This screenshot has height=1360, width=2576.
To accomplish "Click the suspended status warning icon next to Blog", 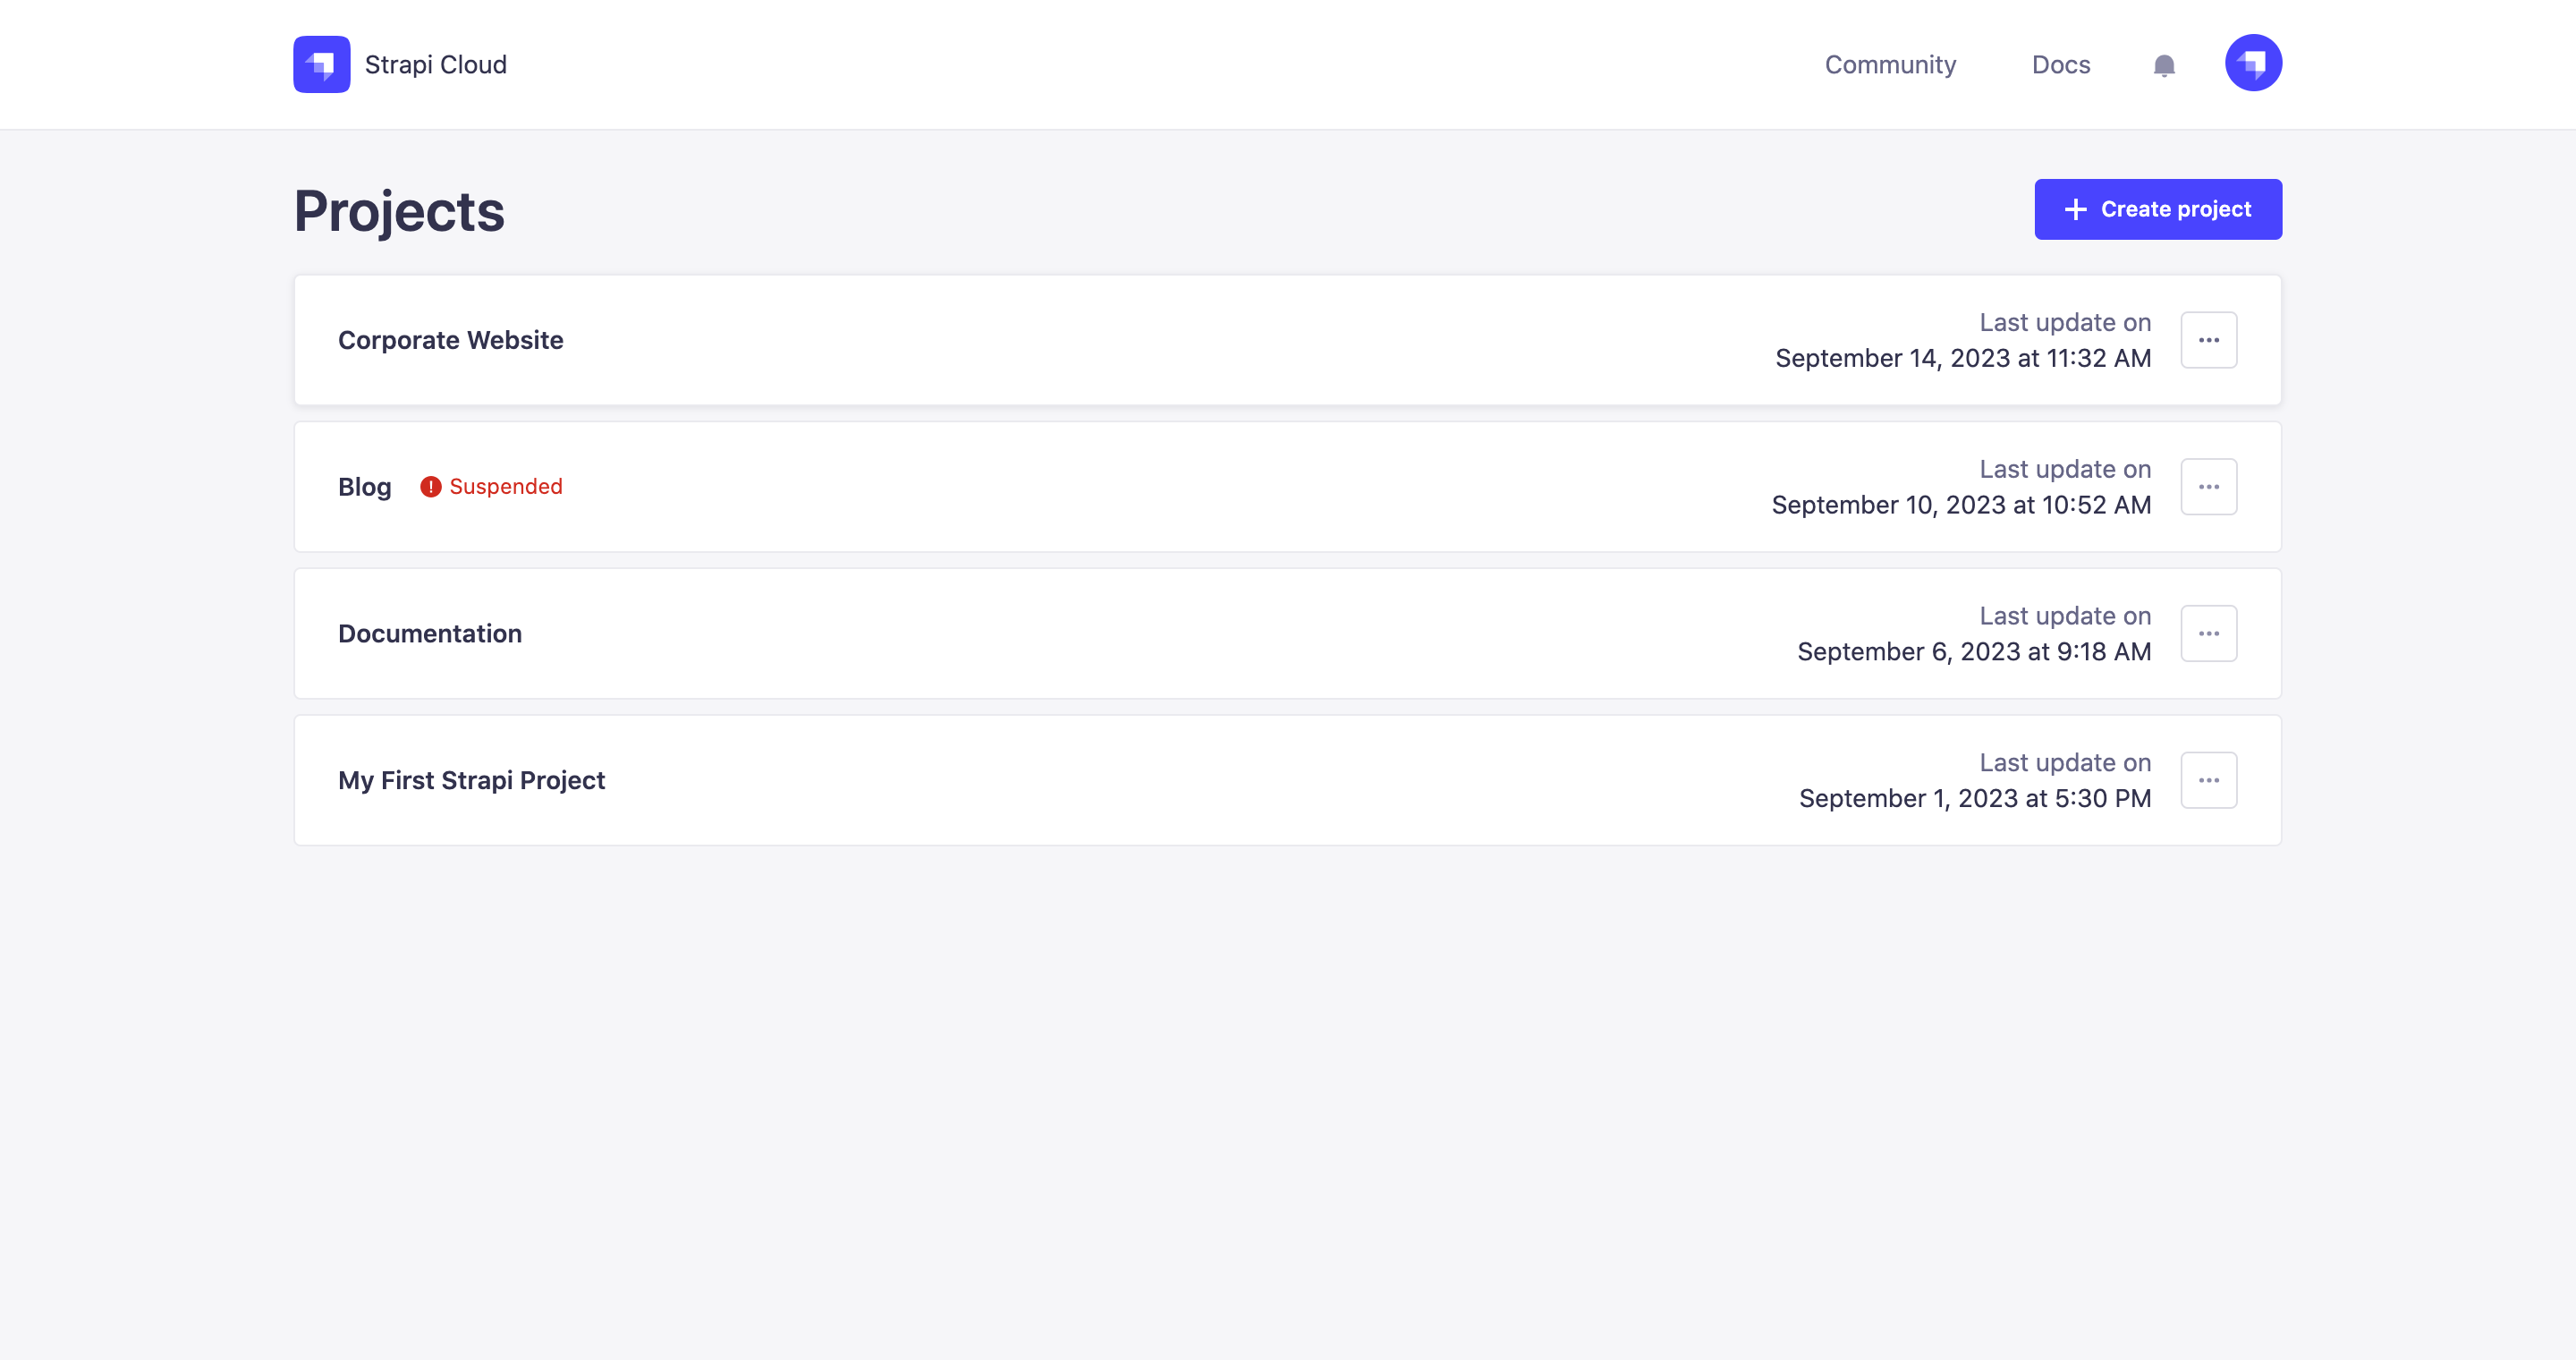I will (x=431, y=486).
